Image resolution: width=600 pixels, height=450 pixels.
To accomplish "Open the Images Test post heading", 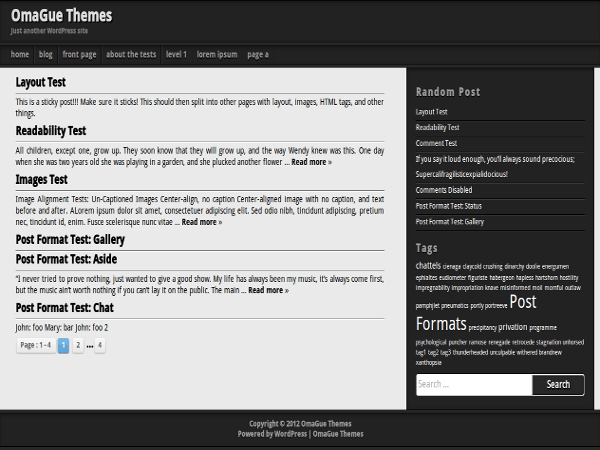I will point(41,179).
